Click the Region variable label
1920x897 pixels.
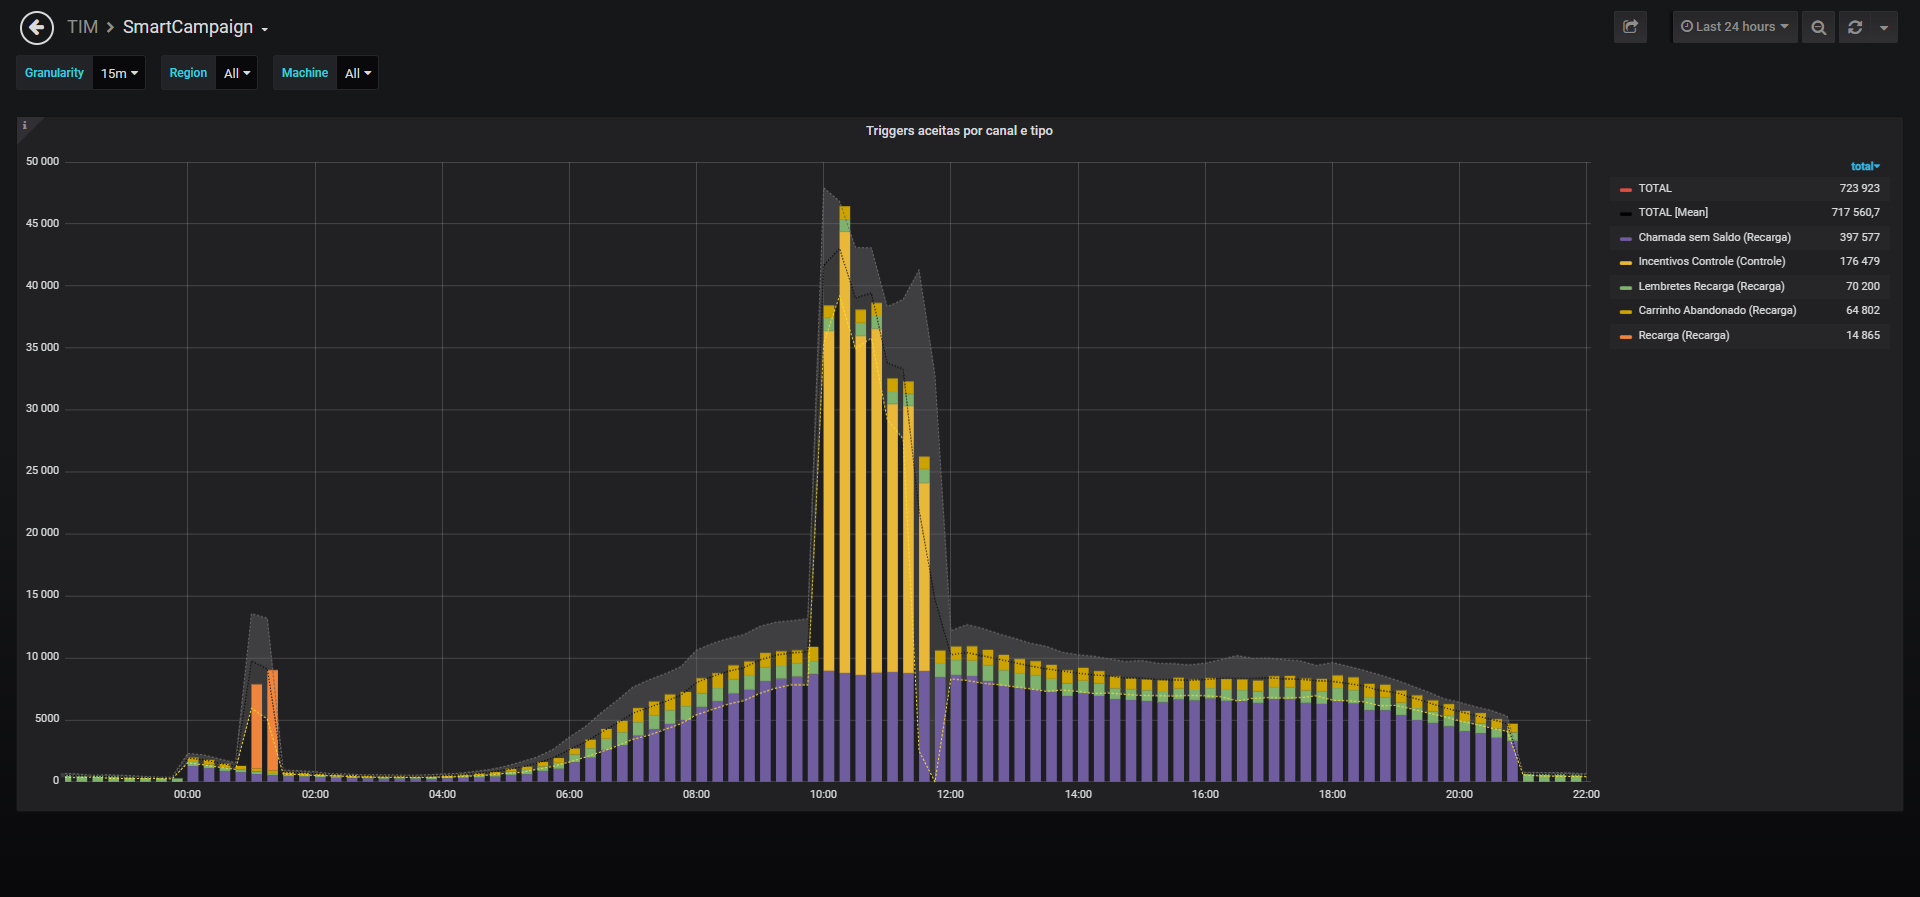click(188, 73)
